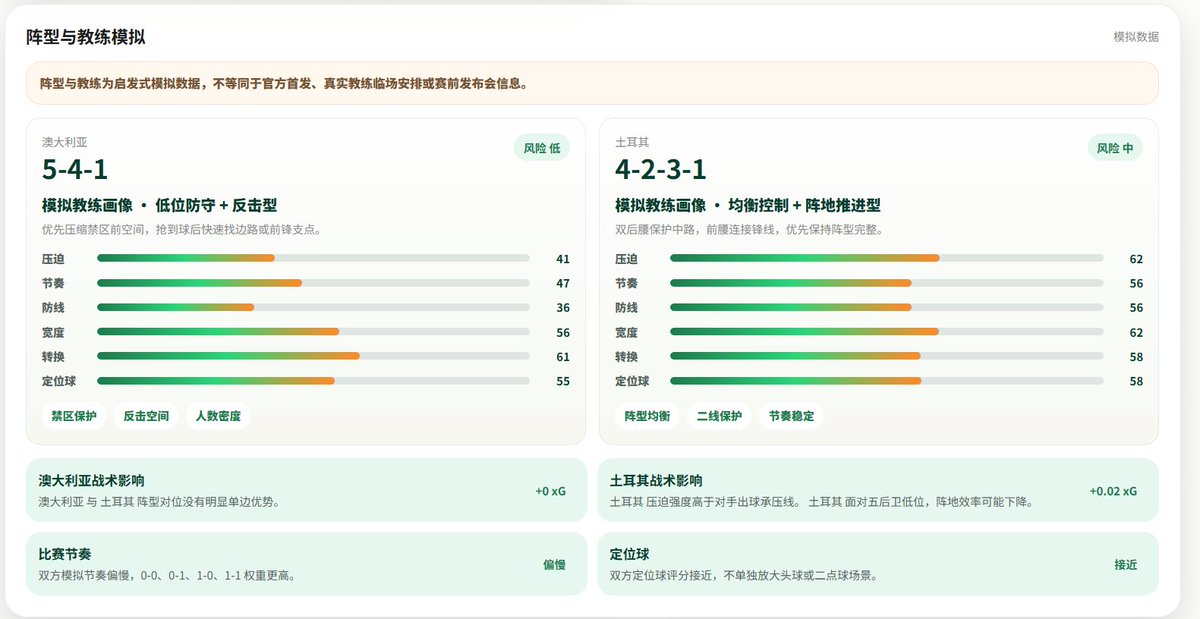The width and height of the screenshot is (1200, 619).
Task: Click the 风险 中 badge on 土耳其 card
Action: tap(1115, 148)
